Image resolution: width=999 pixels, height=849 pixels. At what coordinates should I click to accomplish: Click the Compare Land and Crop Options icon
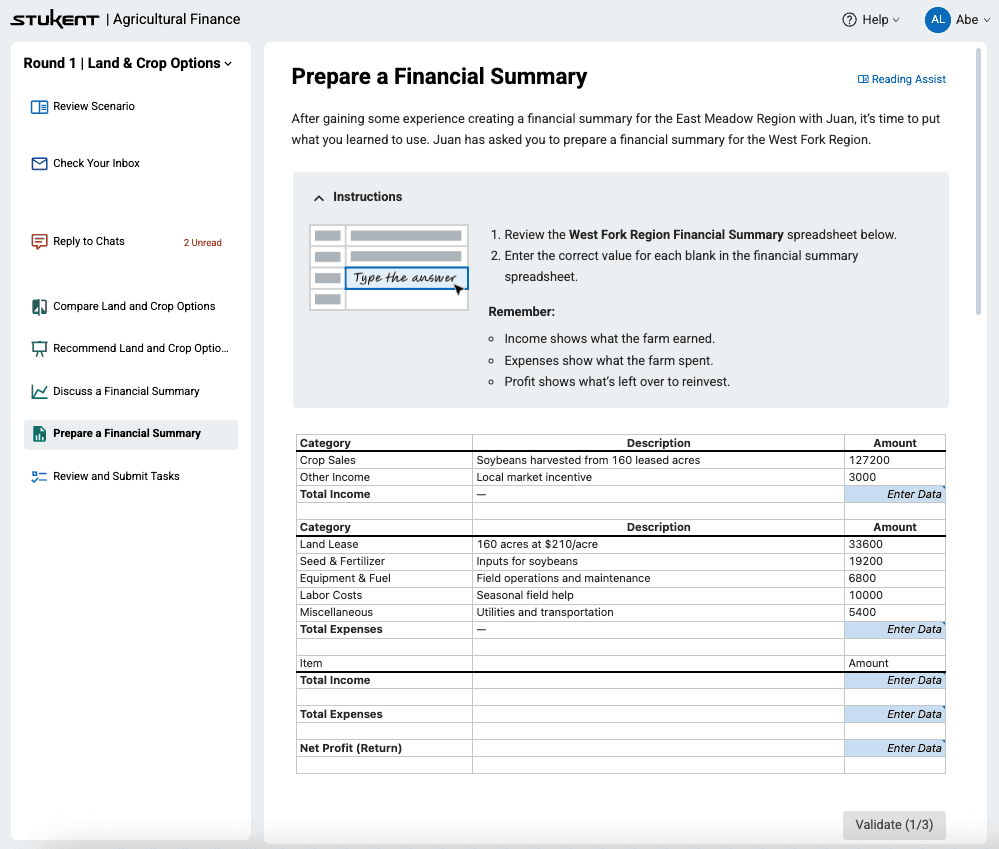(39, 307)
